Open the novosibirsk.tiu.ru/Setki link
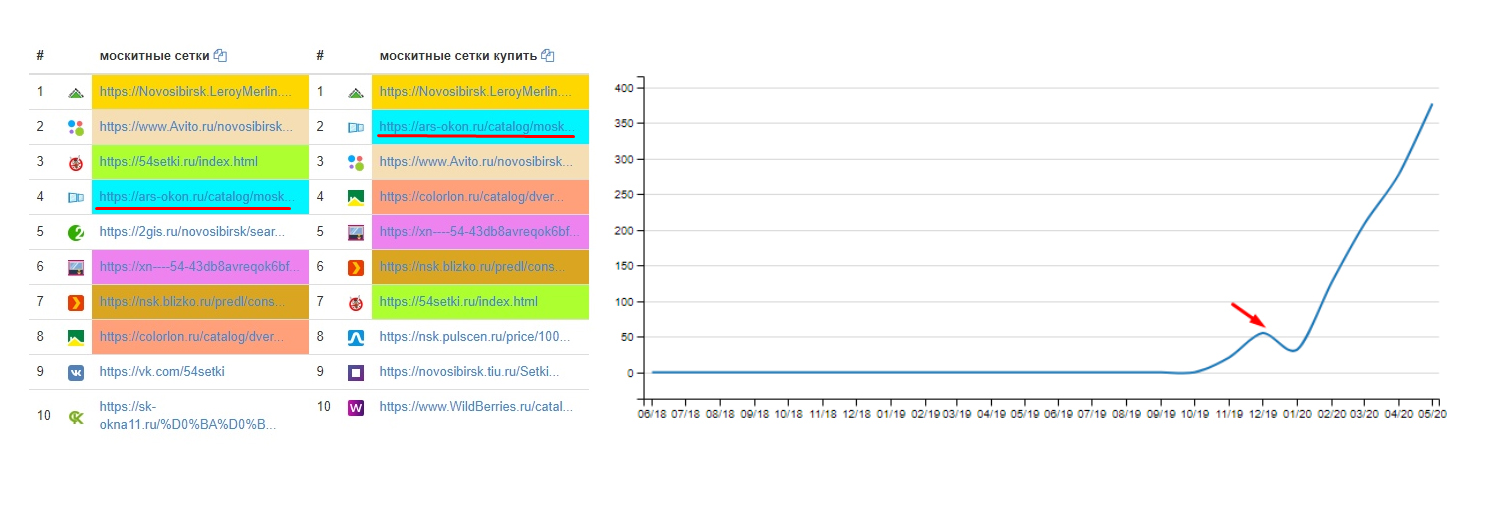The height and width of the screenshot is (520, 1500). (x=469, y=372)
